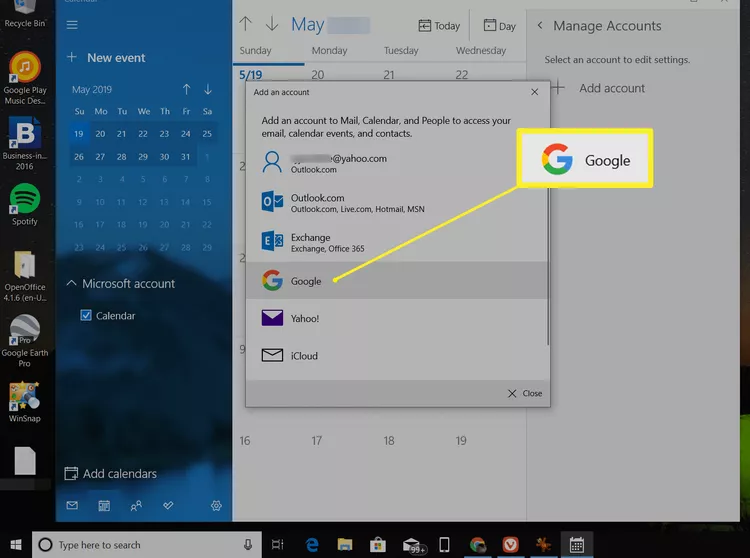Select May 25 in mini calendar
750x558 pixels.
tap(207, 134)
